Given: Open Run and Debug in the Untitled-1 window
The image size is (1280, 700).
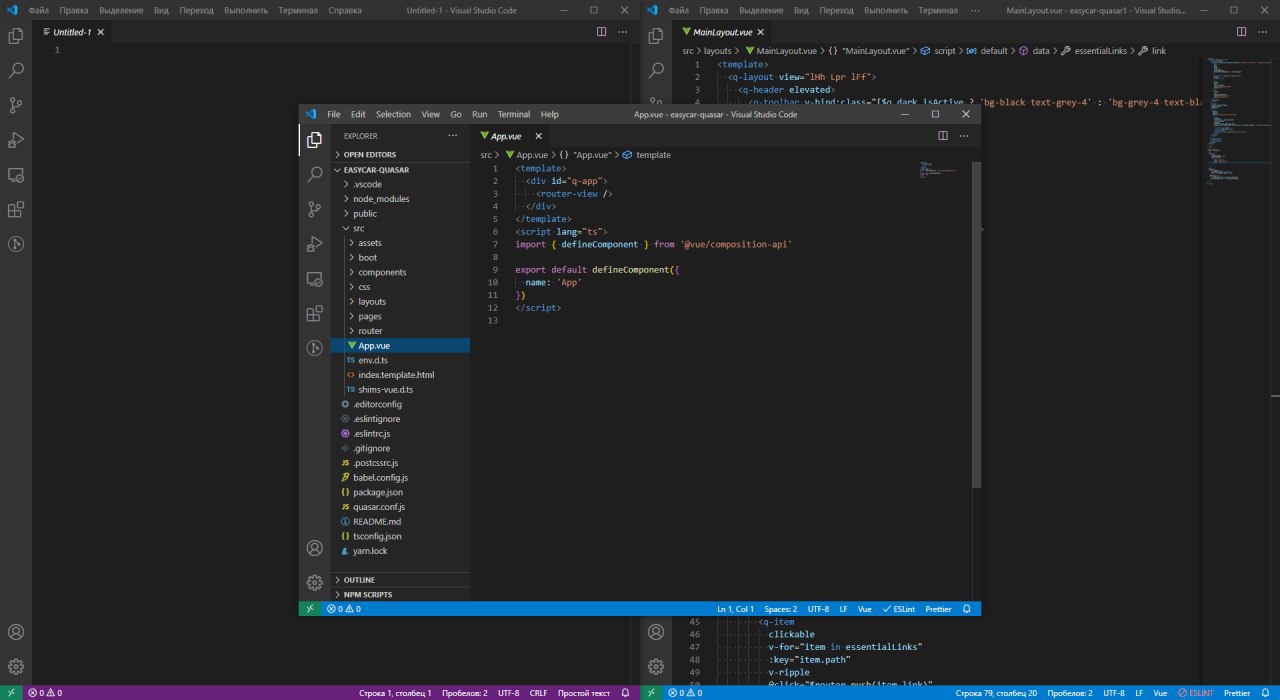Looking at the screenshot, I should (16, 140).
